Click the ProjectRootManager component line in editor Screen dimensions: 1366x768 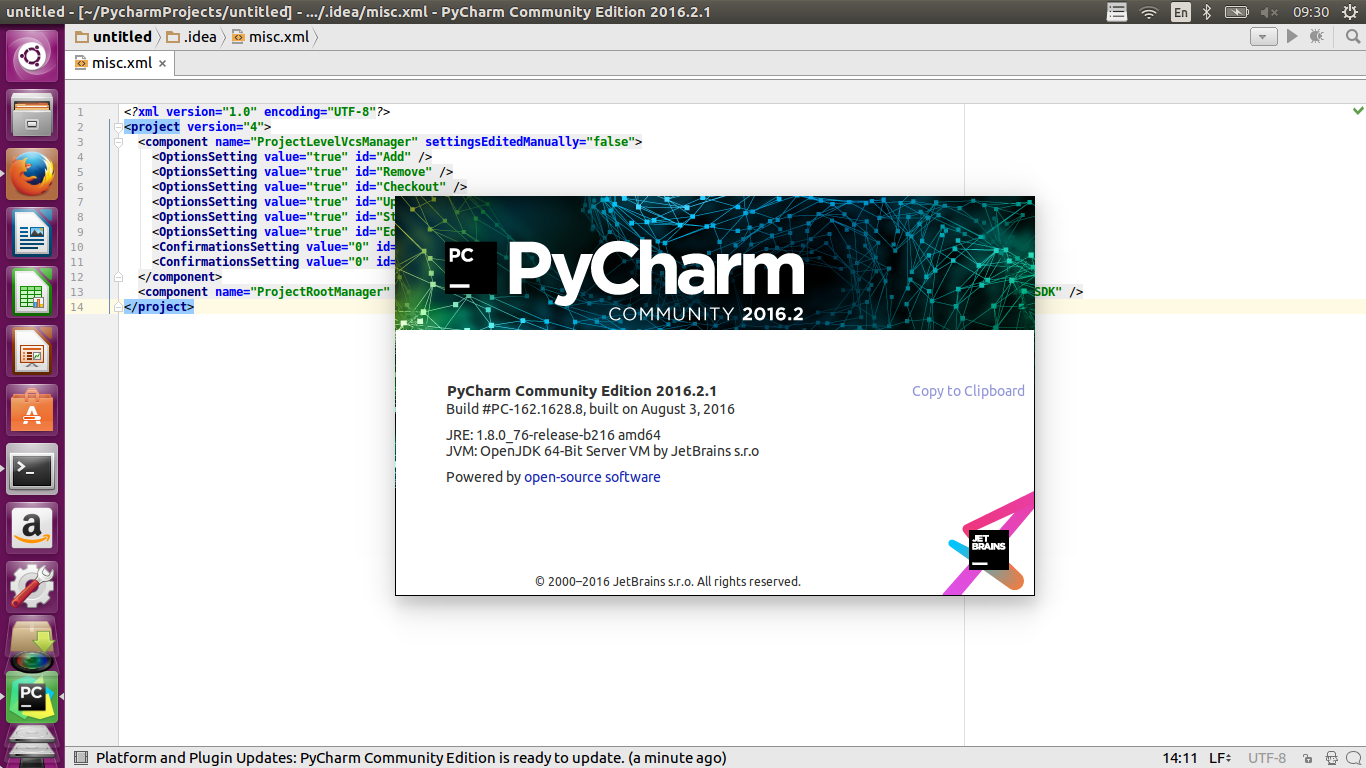click(x=611, y=292)
